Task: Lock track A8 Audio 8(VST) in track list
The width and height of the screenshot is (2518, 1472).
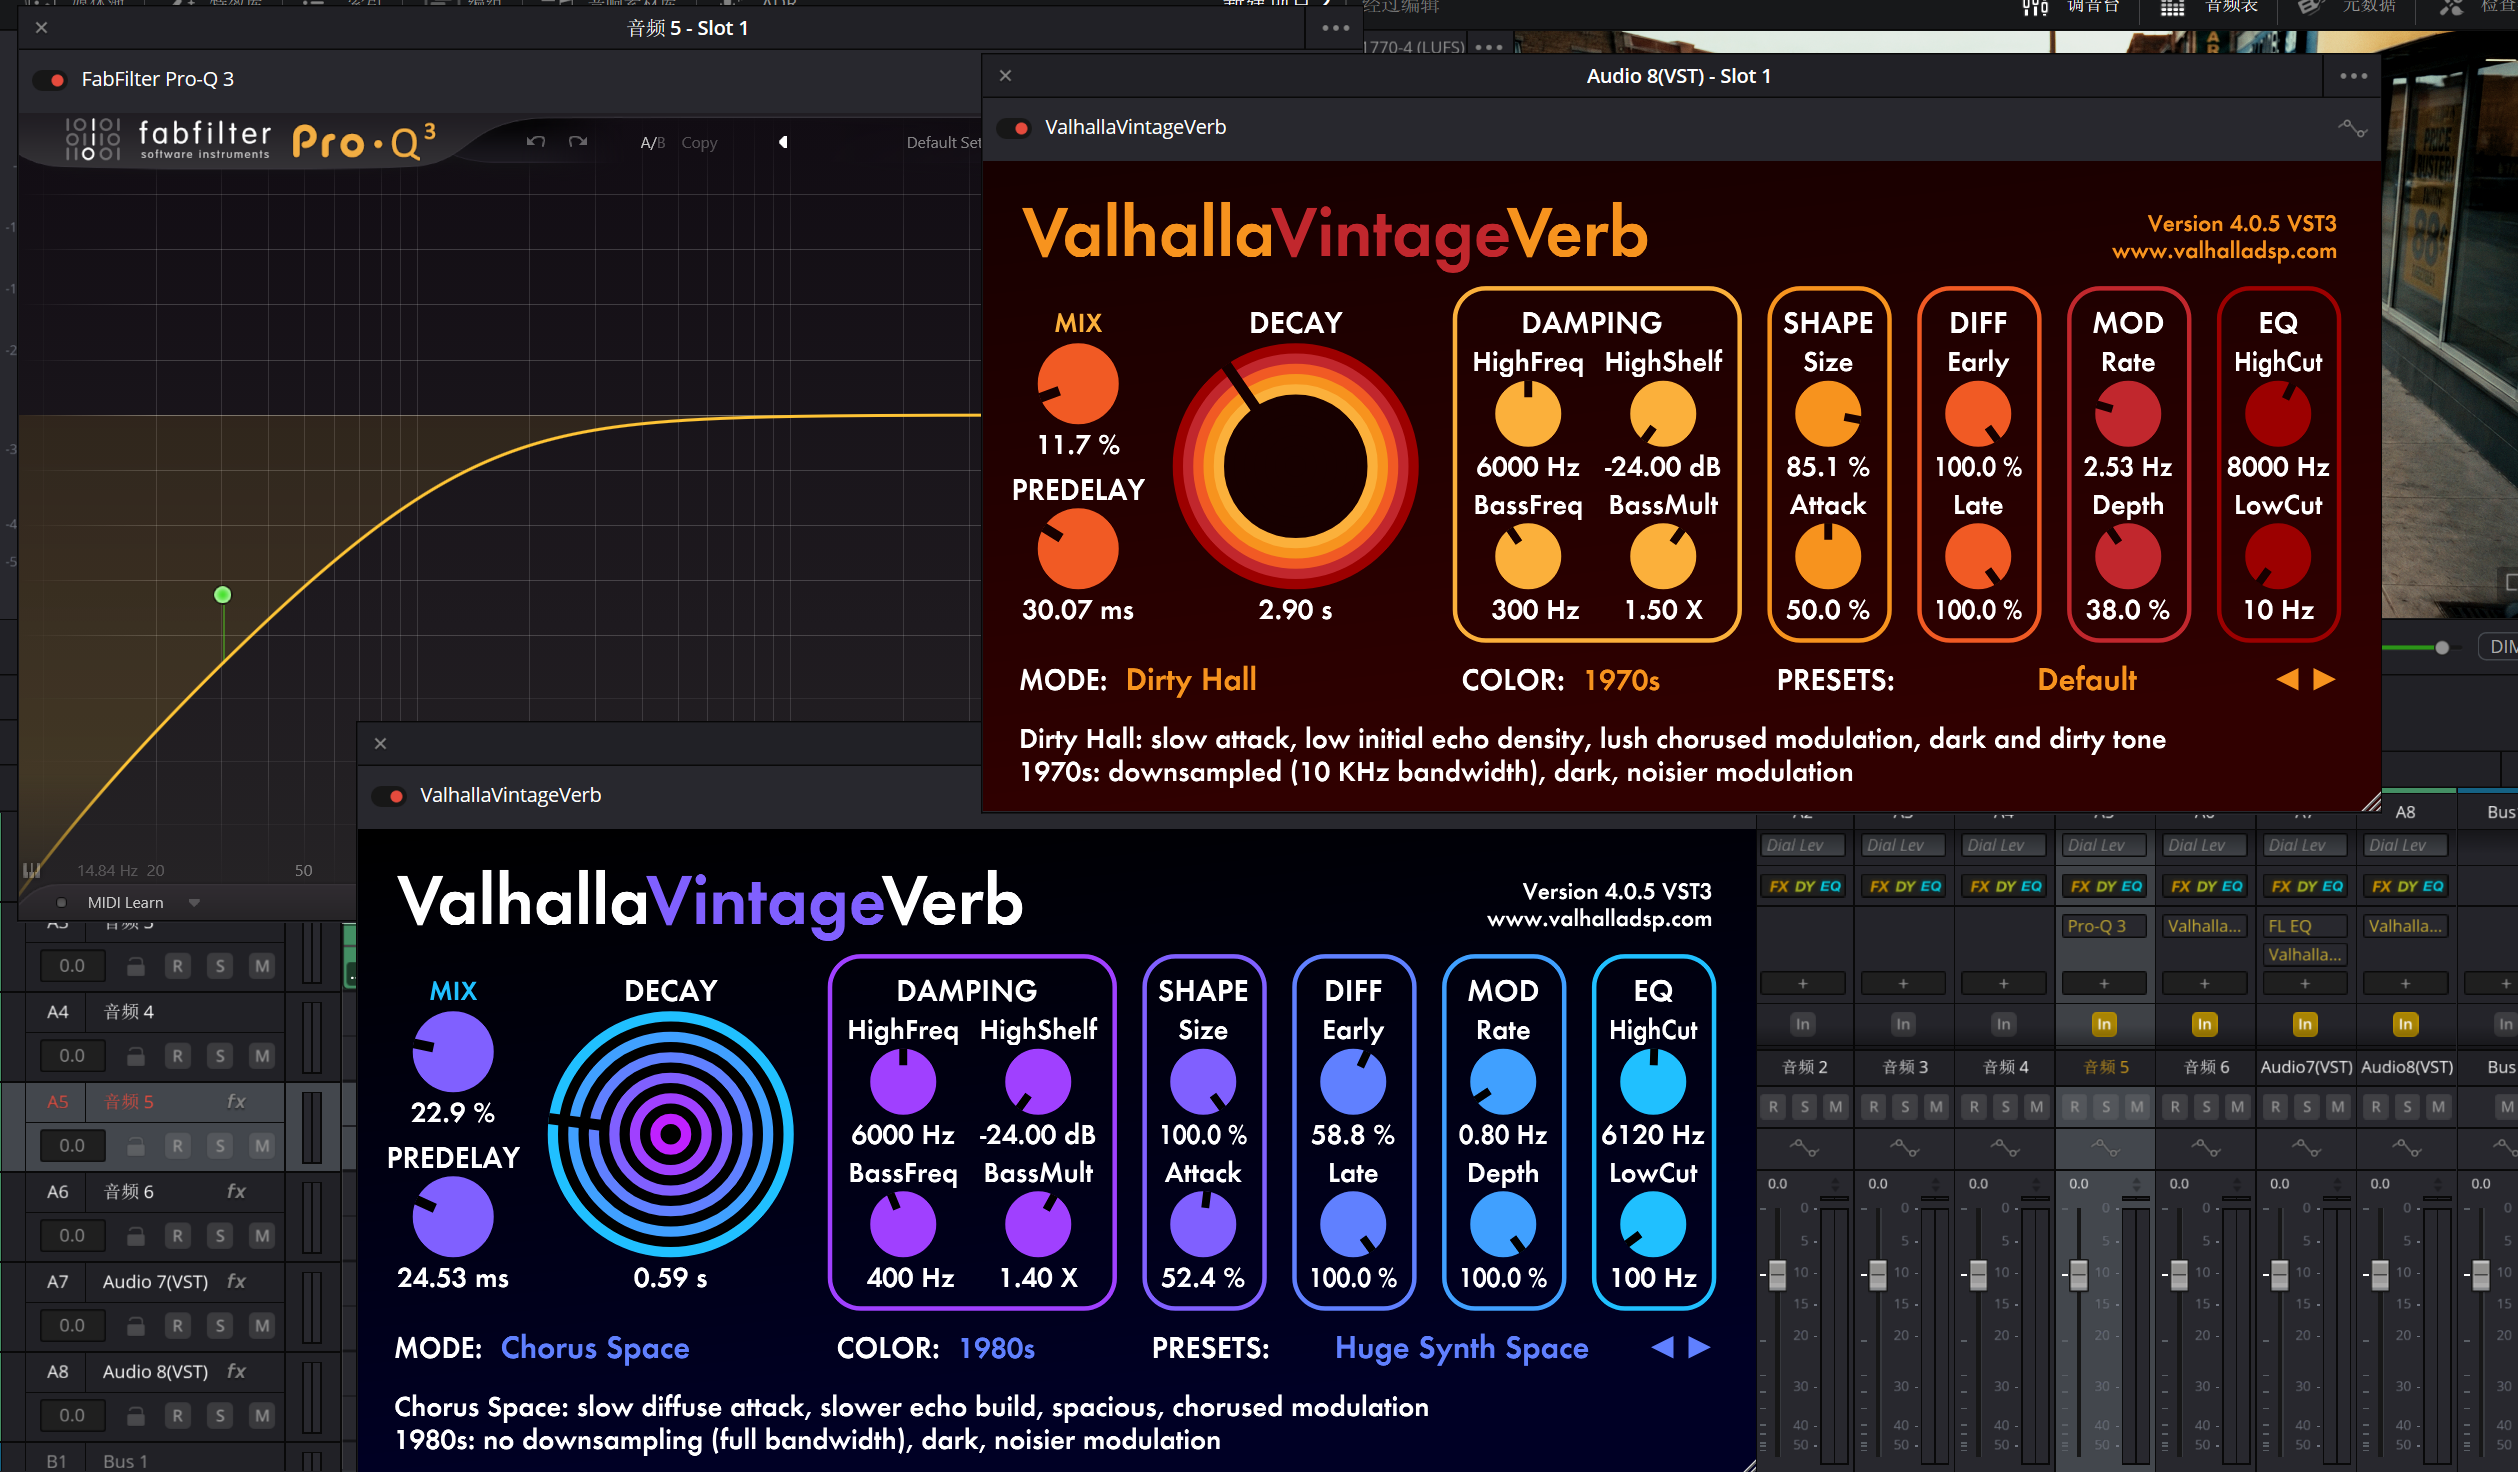Action: point(136,1416)
